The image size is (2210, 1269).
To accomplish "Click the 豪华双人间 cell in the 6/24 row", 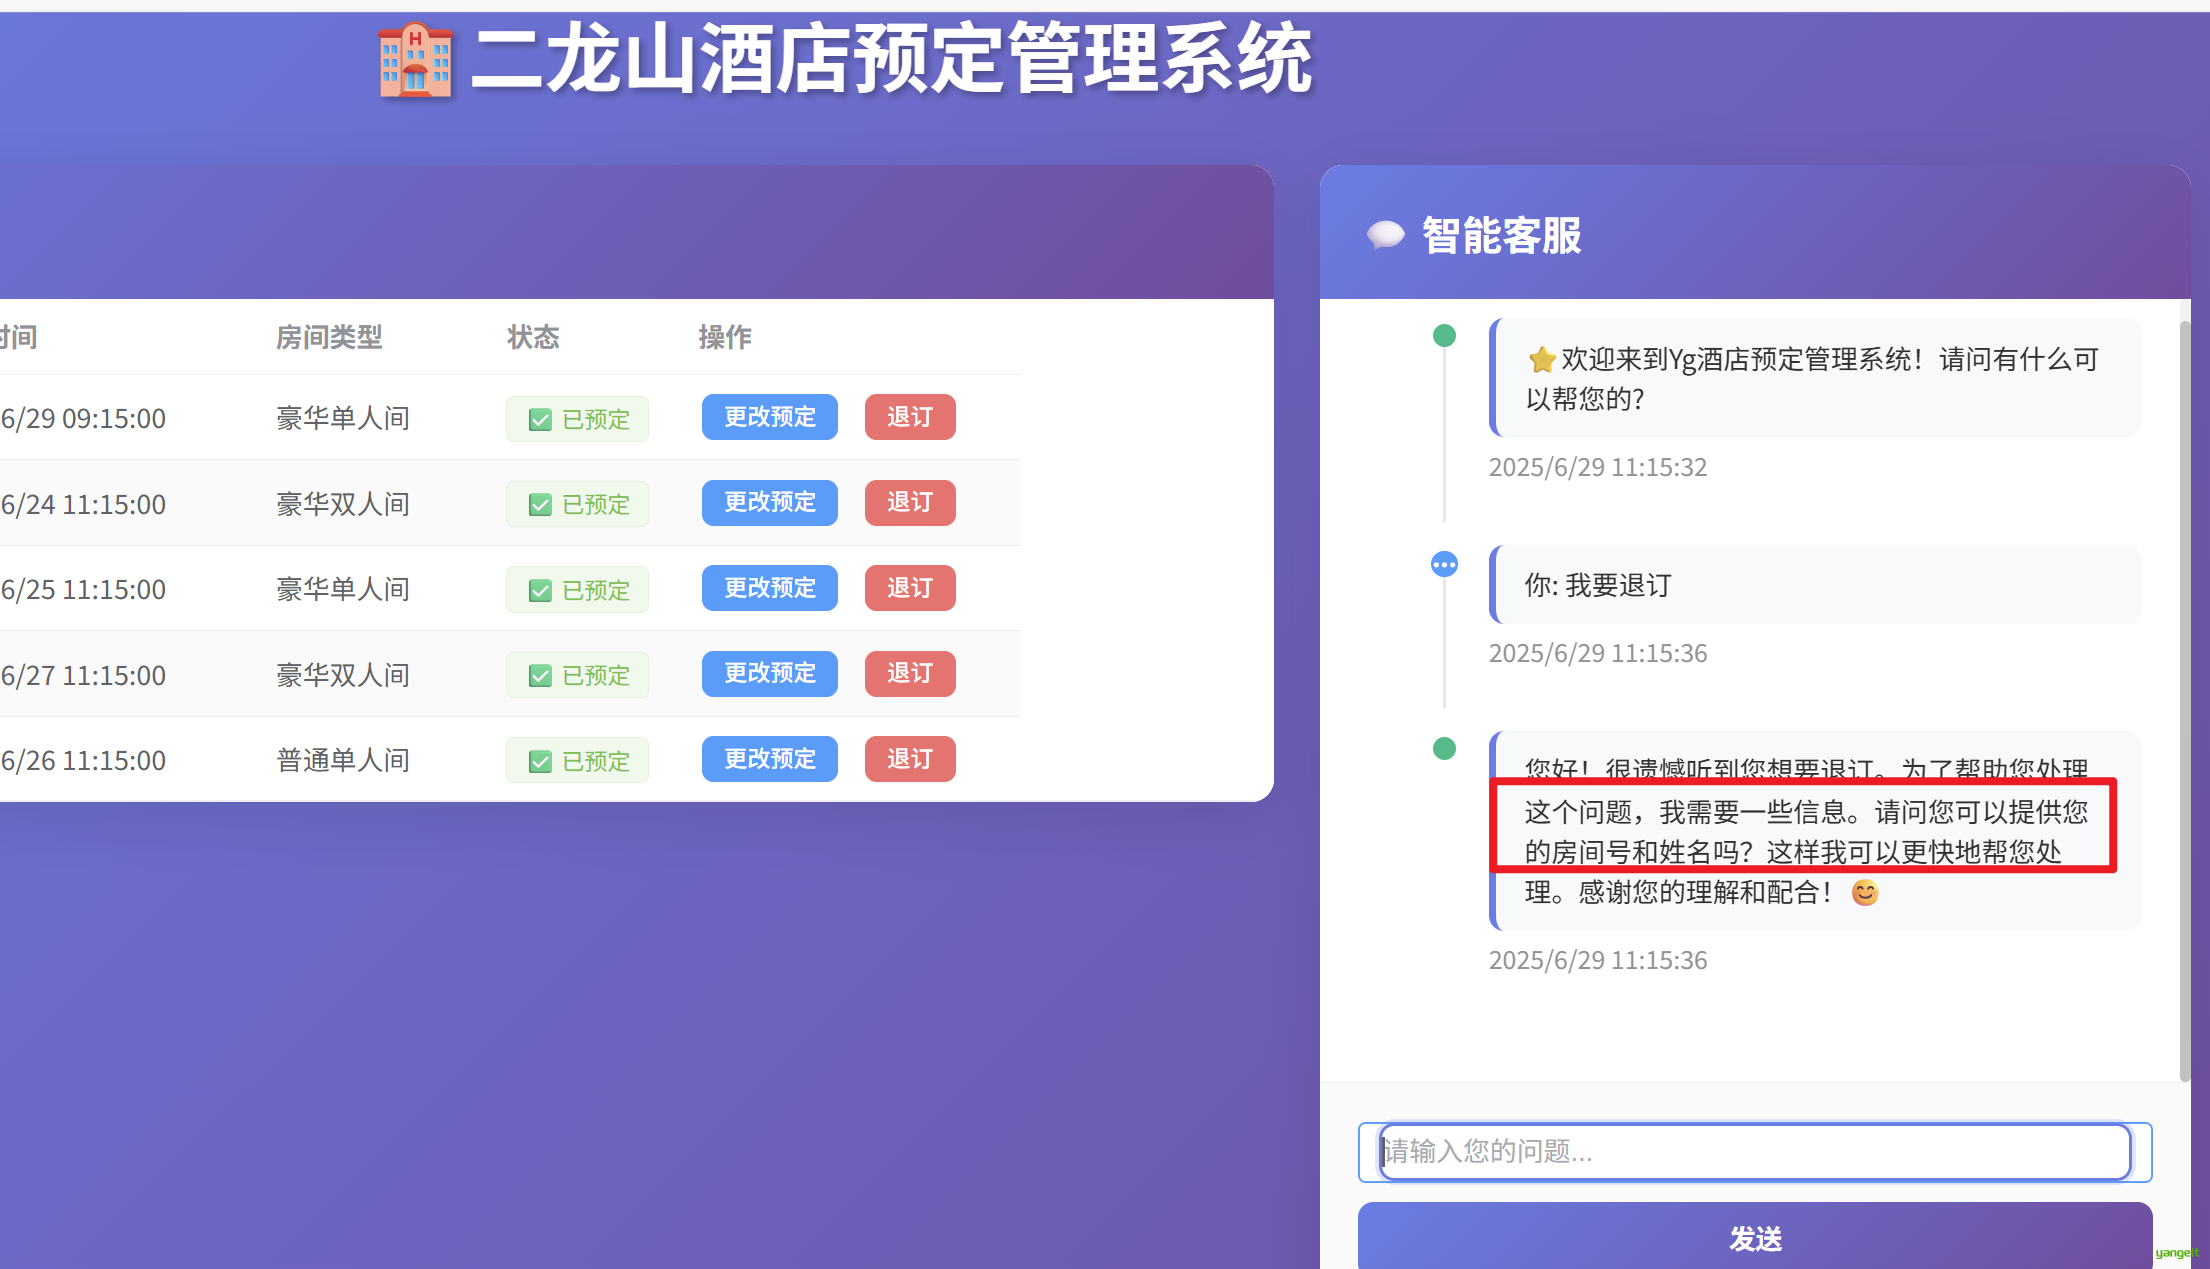I will point(343,504).
